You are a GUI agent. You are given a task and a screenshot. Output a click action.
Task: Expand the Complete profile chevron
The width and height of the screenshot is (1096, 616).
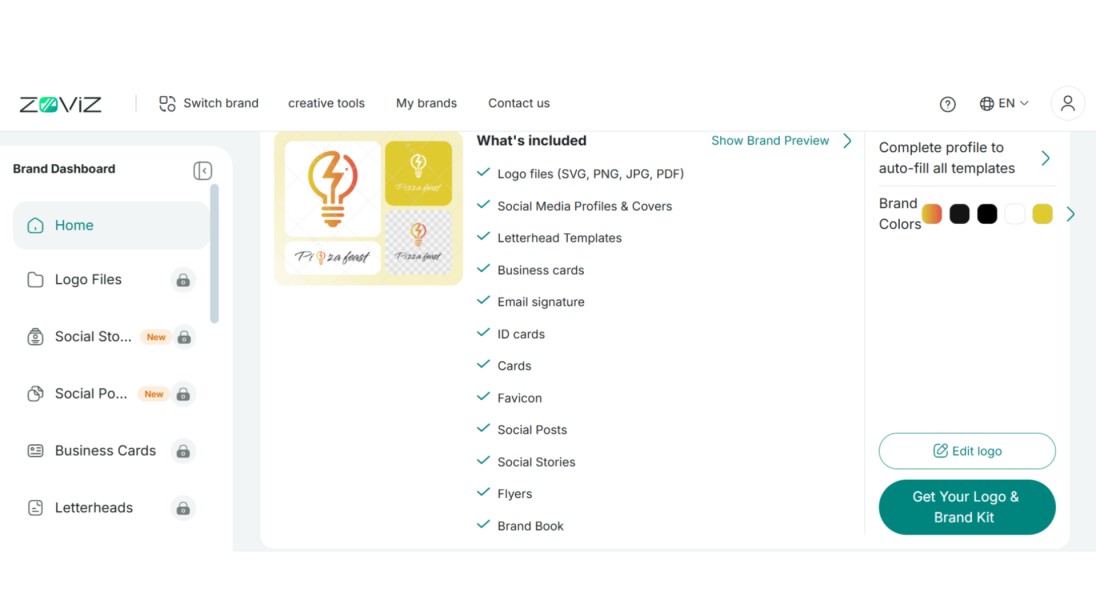[x=1045, y=158]
